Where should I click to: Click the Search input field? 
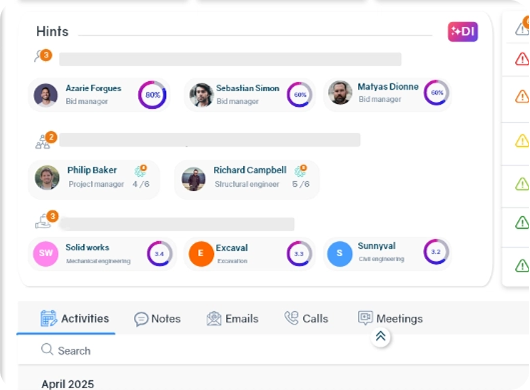click(274, 350)
